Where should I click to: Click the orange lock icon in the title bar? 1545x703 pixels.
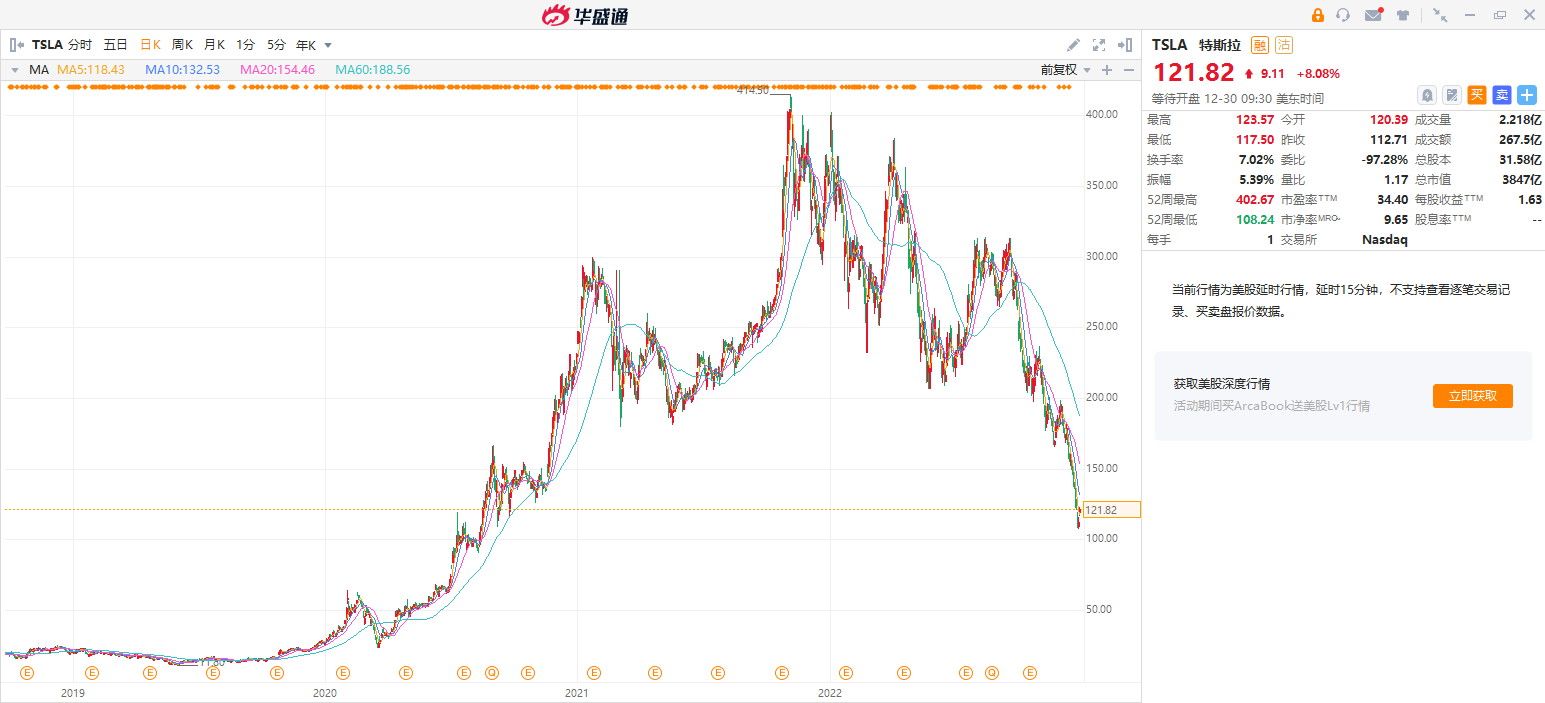tap(1317, 15)
